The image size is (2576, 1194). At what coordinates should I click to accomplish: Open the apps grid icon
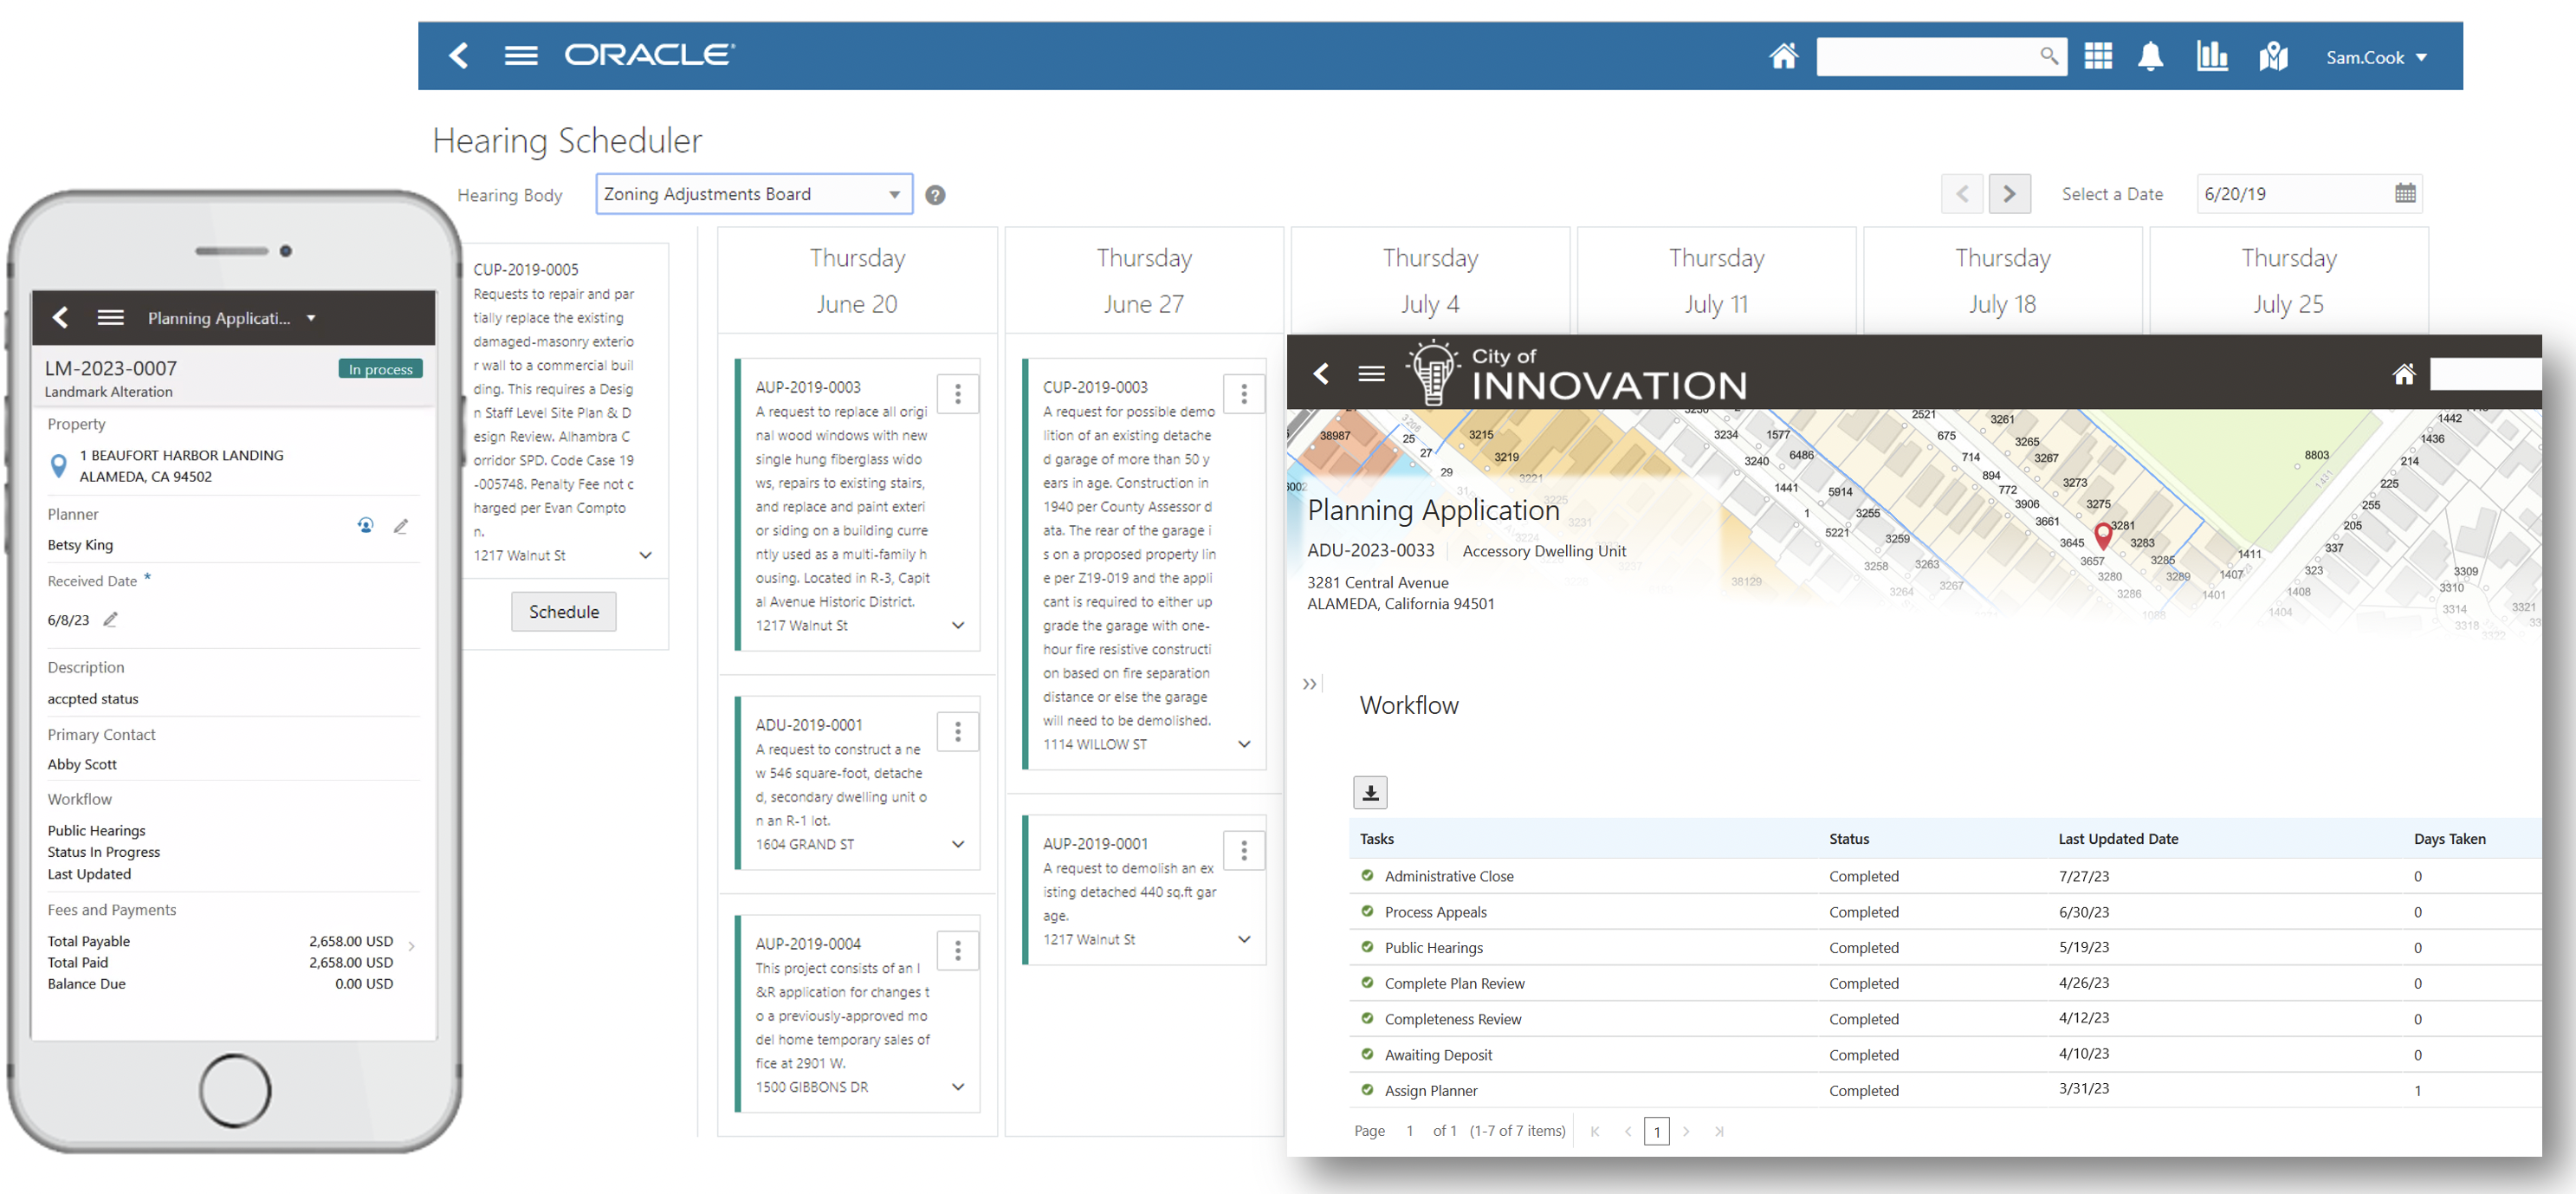click(2097, 57)
